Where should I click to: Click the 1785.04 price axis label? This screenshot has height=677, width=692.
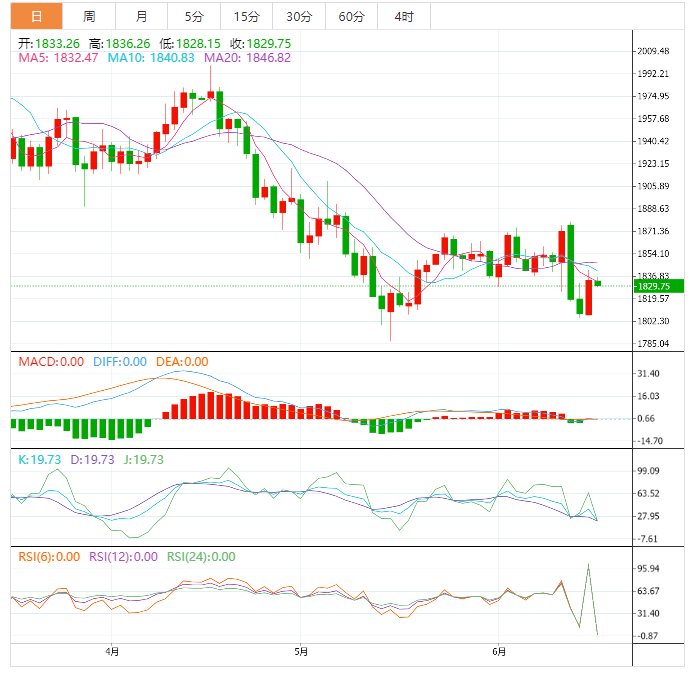(653, 344)
